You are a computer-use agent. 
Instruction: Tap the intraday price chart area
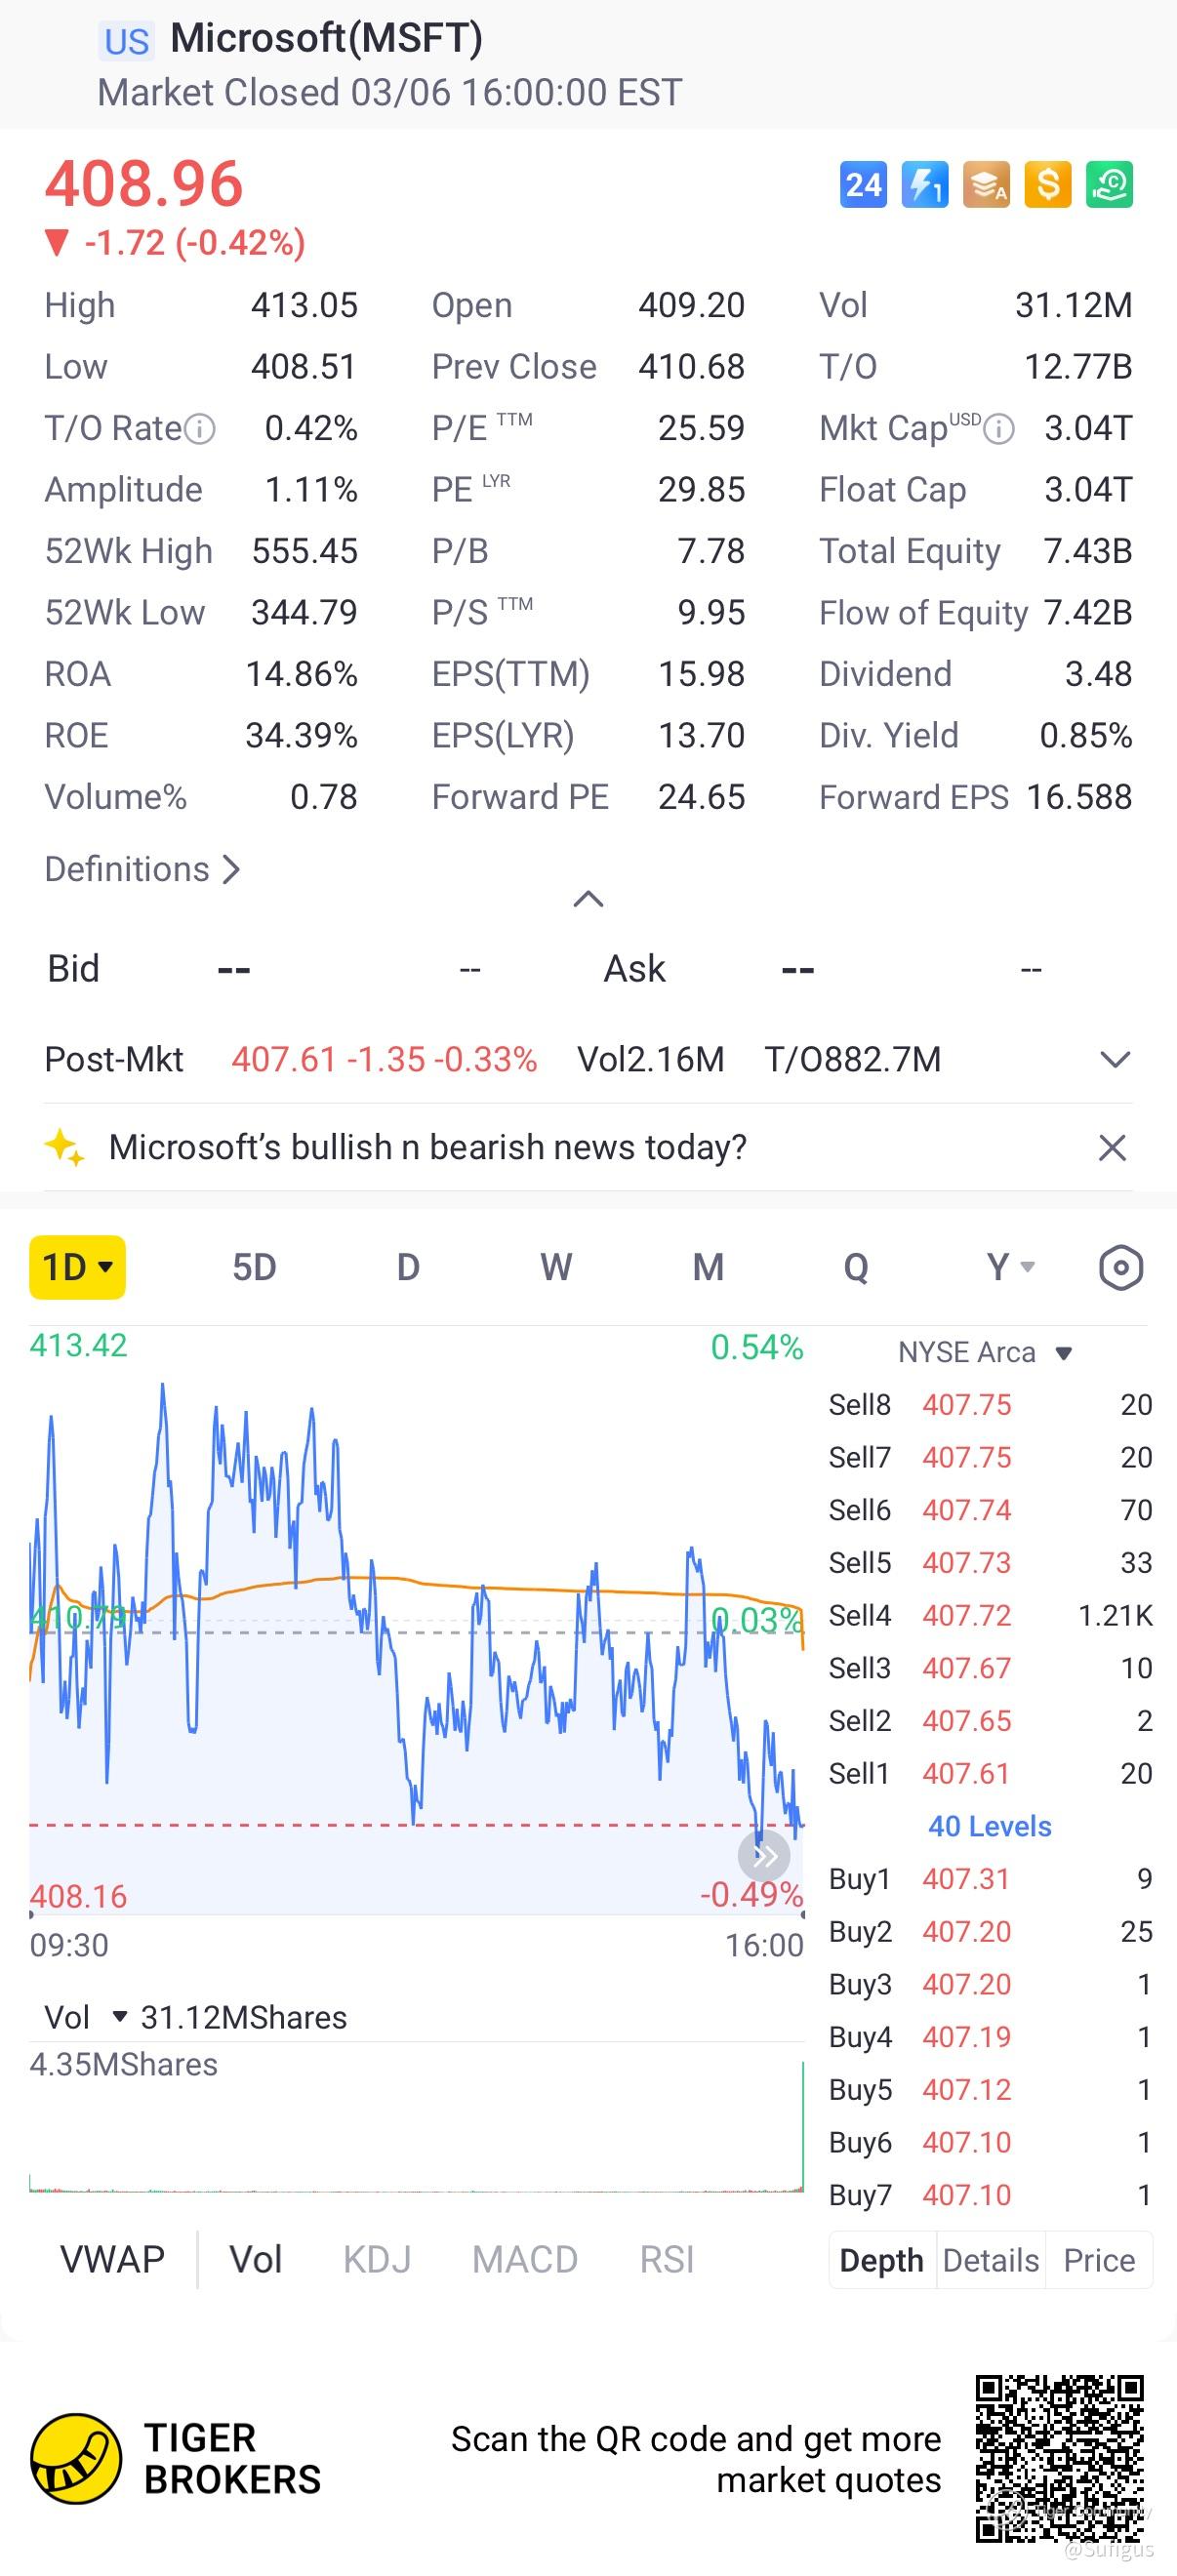416,1620
